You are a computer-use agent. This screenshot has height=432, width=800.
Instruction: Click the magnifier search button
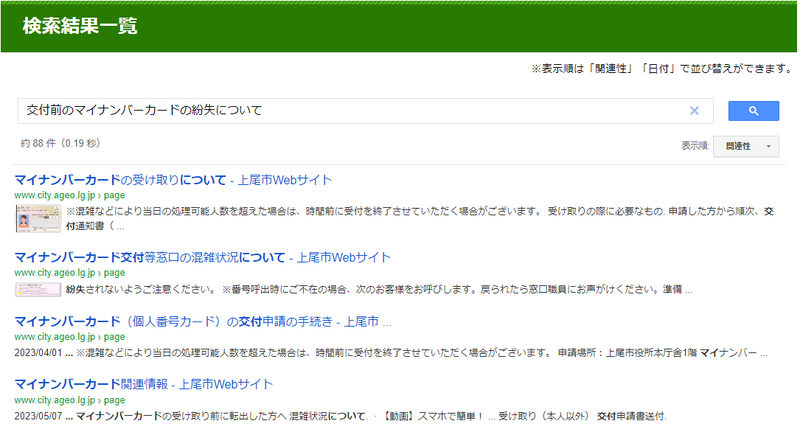pos(753,111)
